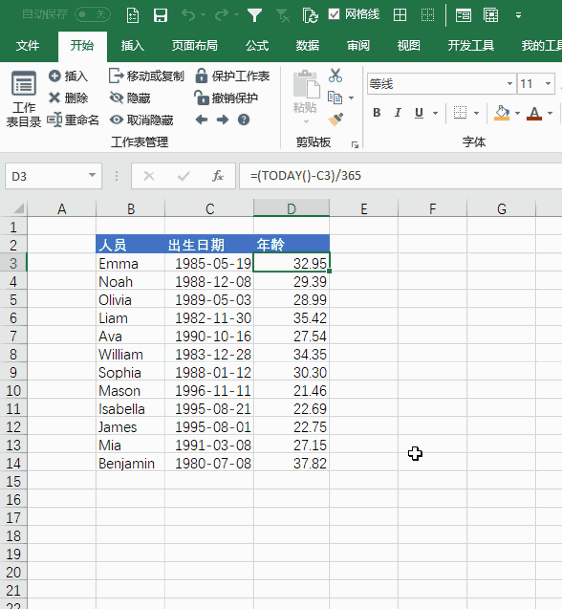
Task: Open the clipboard pane launcher
Action: pos(355,144)
